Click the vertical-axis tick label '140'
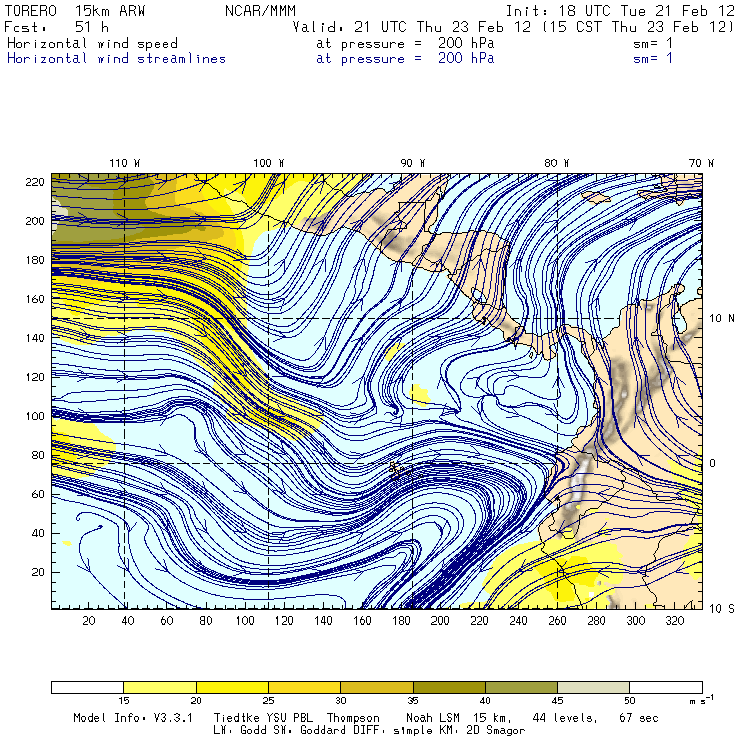 [x=35, y=338]
